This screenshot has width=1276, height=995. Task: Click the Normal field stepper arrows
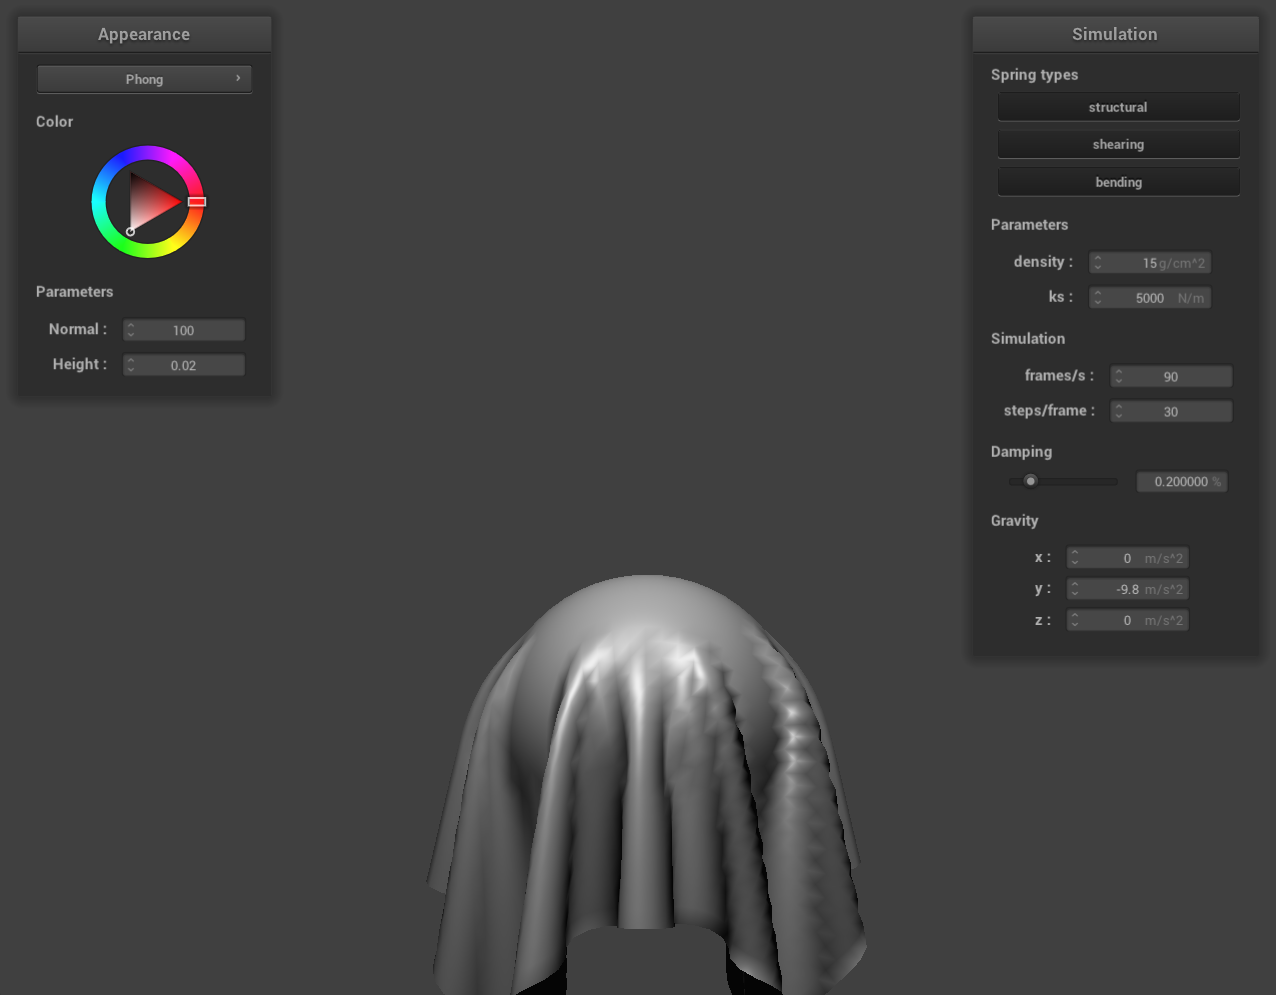coord(131,330)
